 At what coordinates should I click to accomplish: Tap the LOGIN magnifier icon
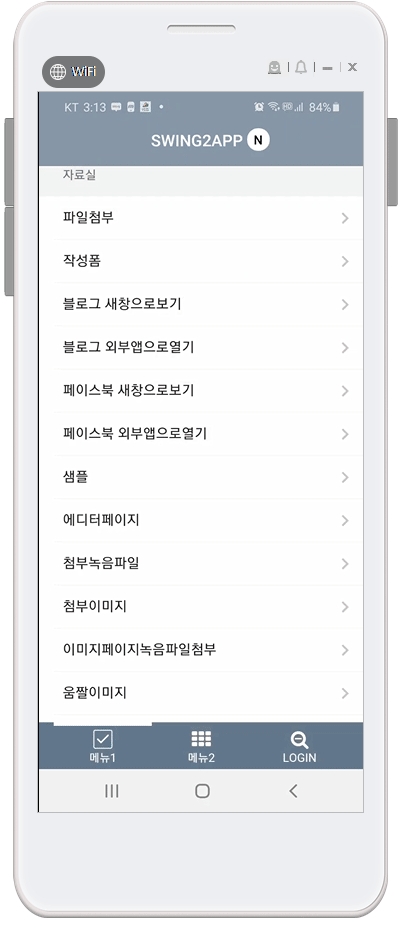point(299,739)
